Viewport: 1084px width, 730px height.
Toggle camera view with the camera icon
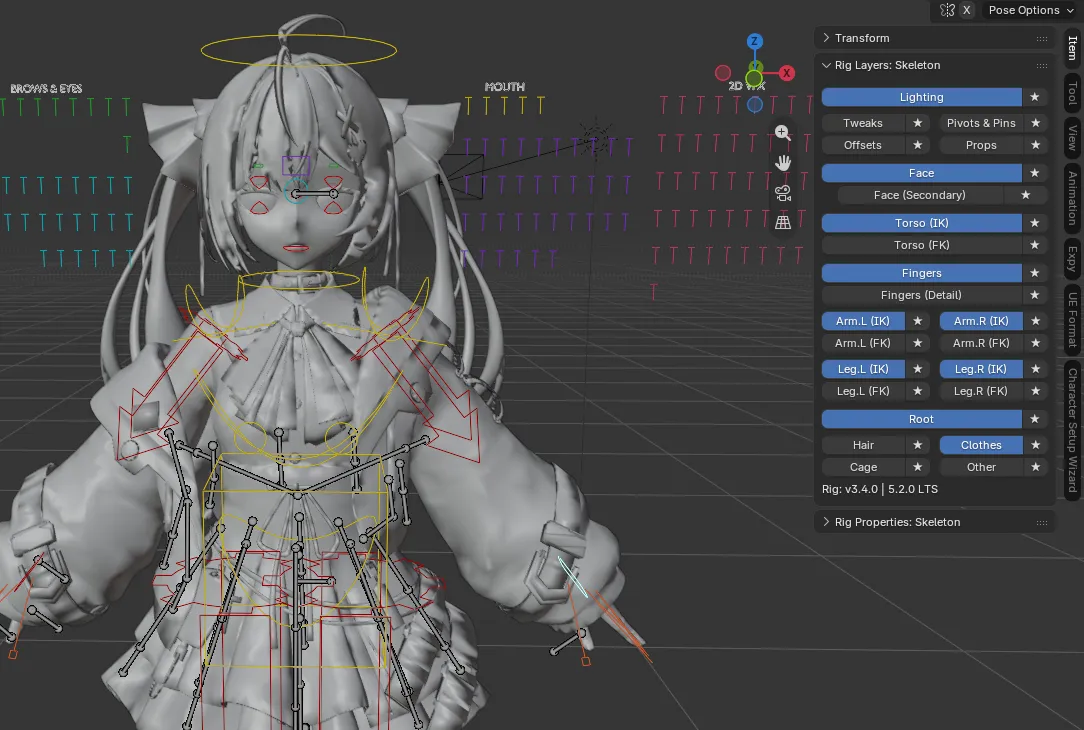click(783, 194)
